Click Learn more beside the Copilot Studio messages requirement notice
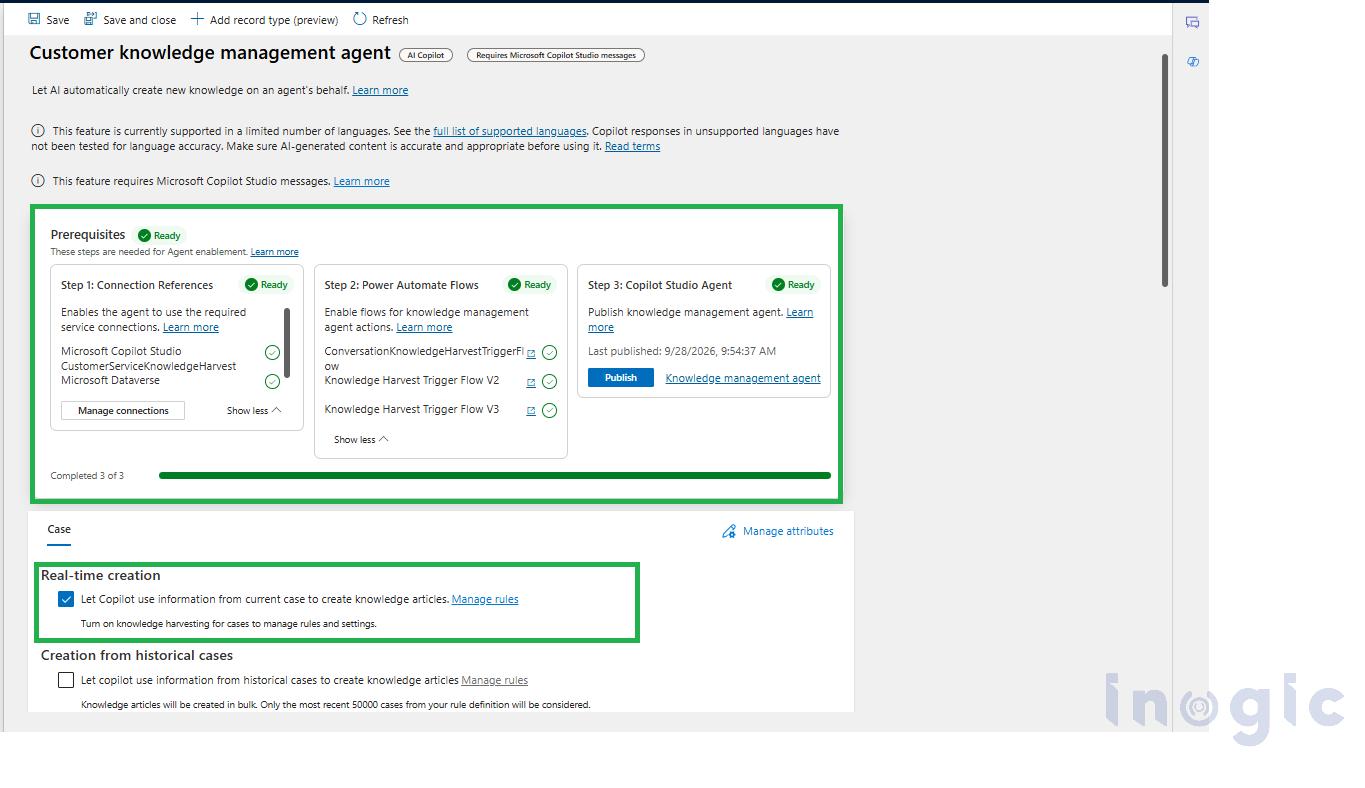 (x=362, y=181)
